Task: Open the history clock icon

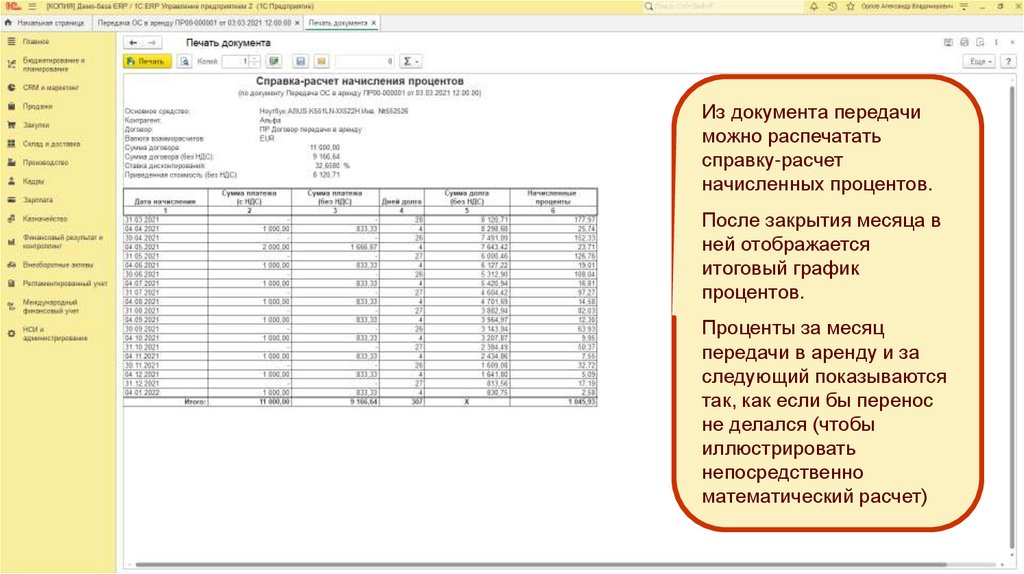Action: click(832, 6)
